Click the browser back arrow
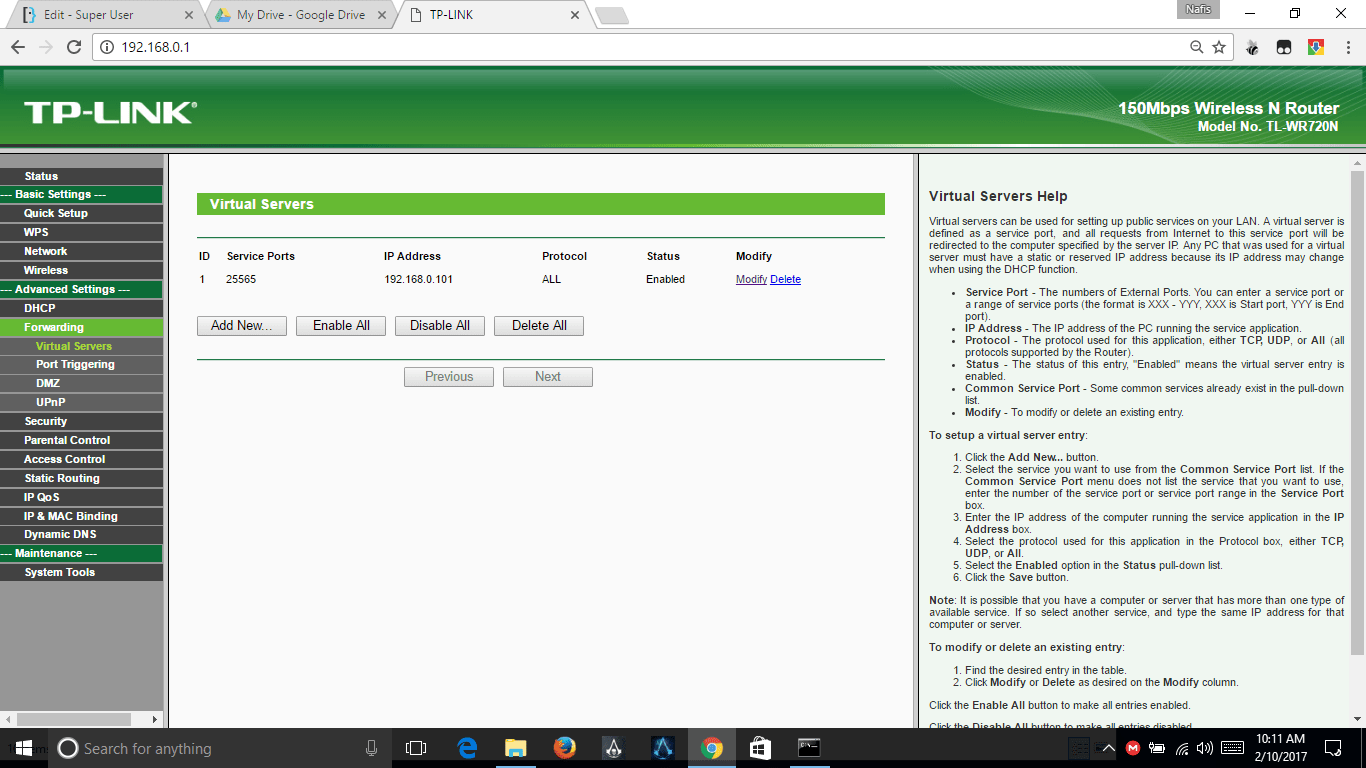 pyautogui.click(x=18, y=47)
